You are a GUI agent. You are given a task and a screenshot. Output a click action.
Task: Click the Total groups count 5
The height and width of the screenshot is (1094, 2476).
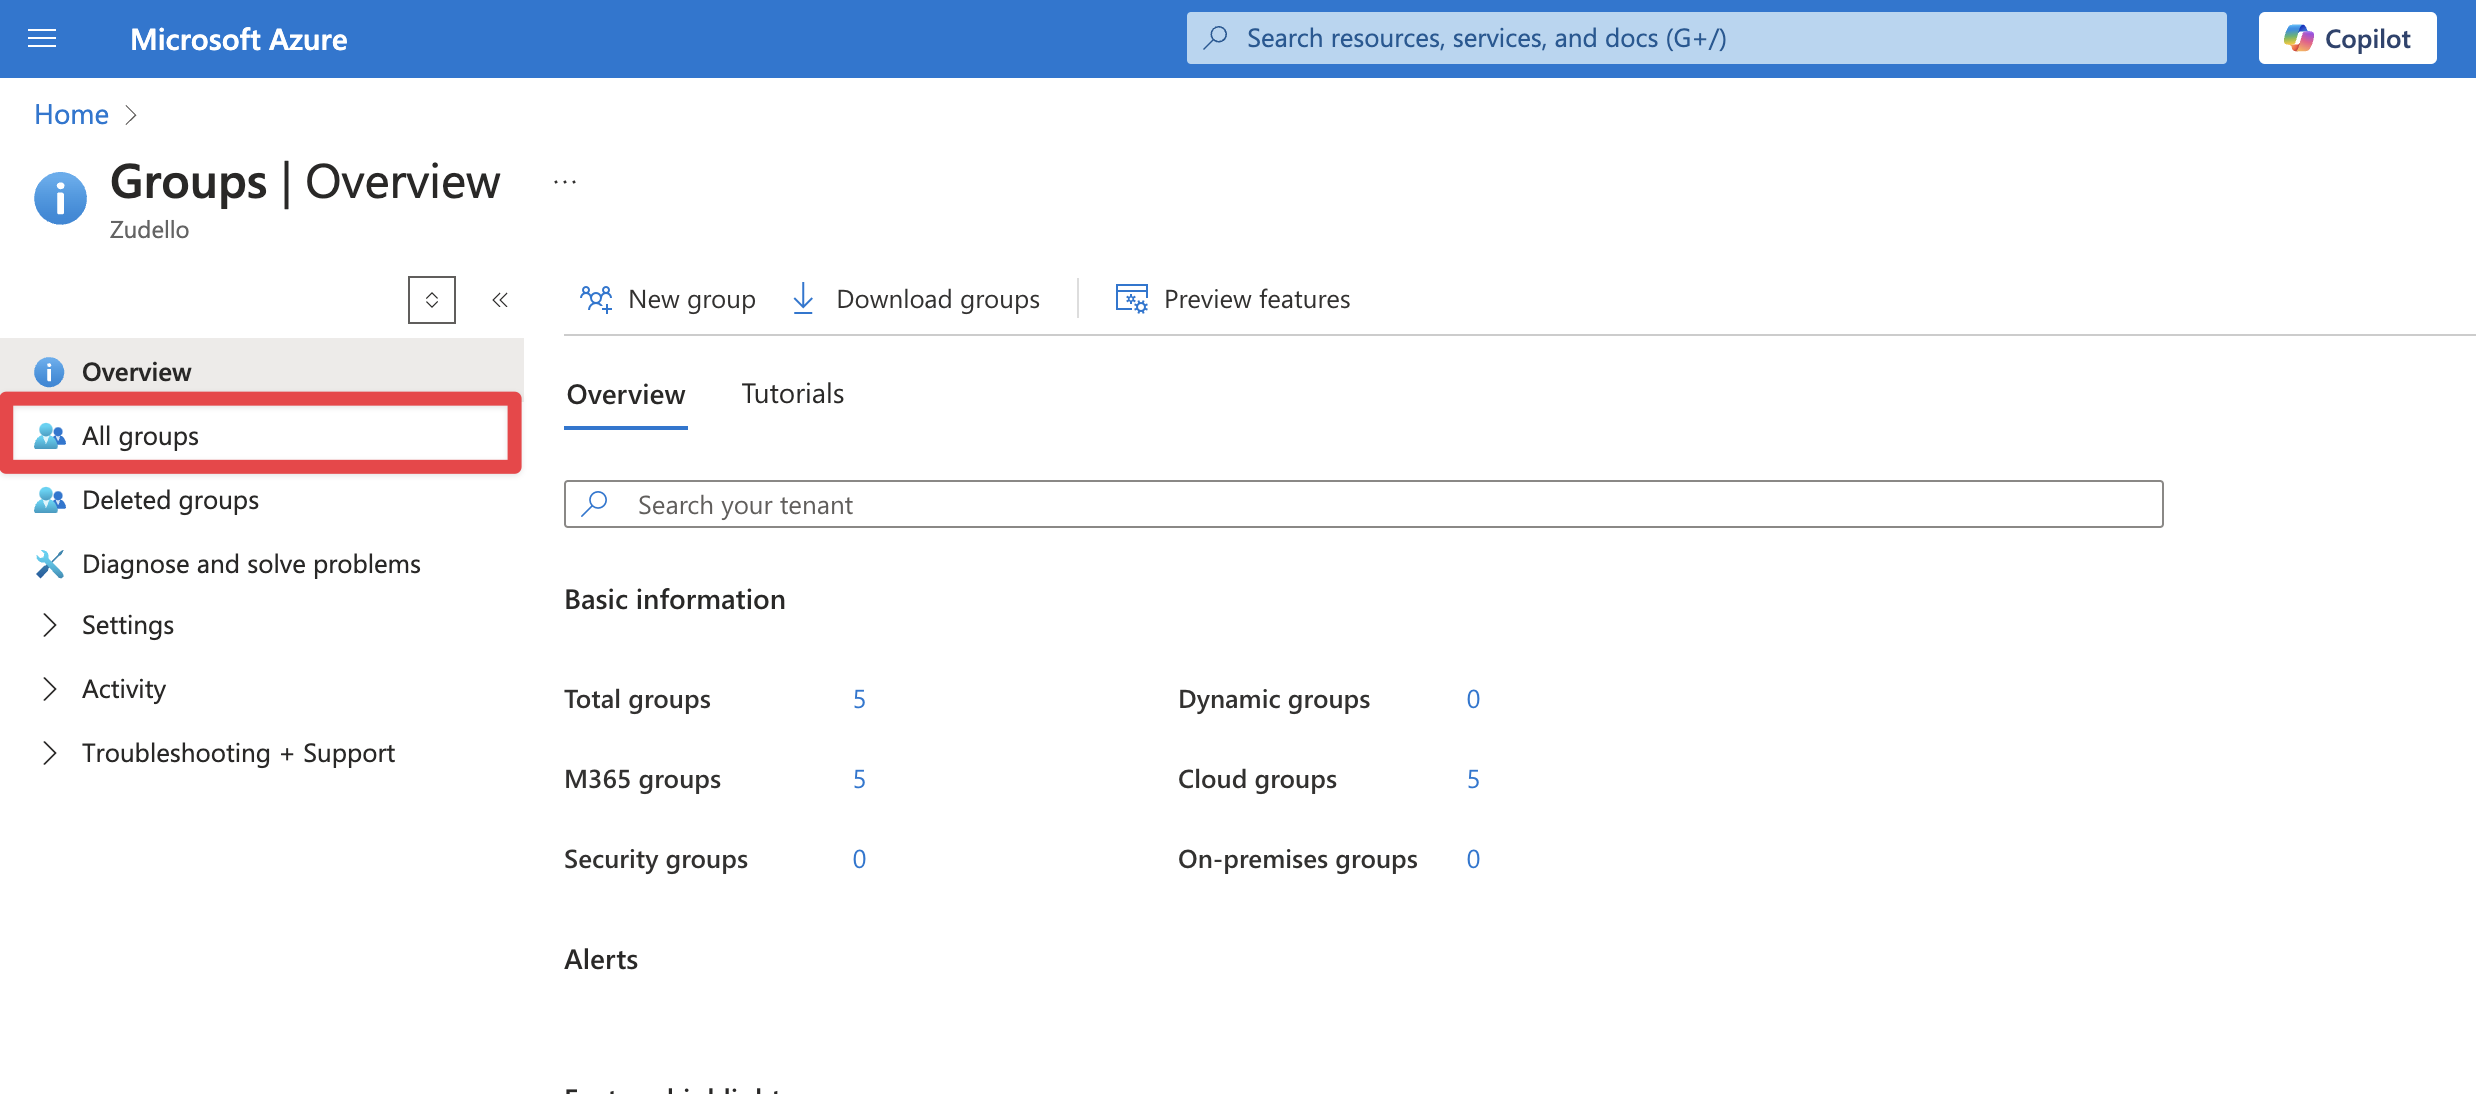coord(859,699)
